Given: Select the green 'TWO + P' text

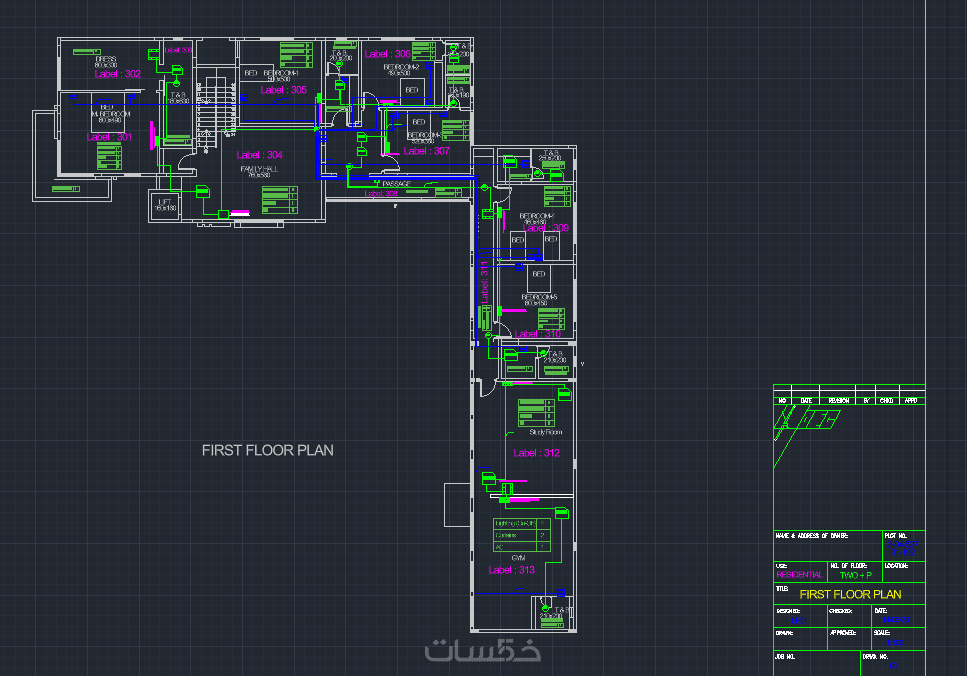Looking at the screenshot, I should click(x=855, y=575).
